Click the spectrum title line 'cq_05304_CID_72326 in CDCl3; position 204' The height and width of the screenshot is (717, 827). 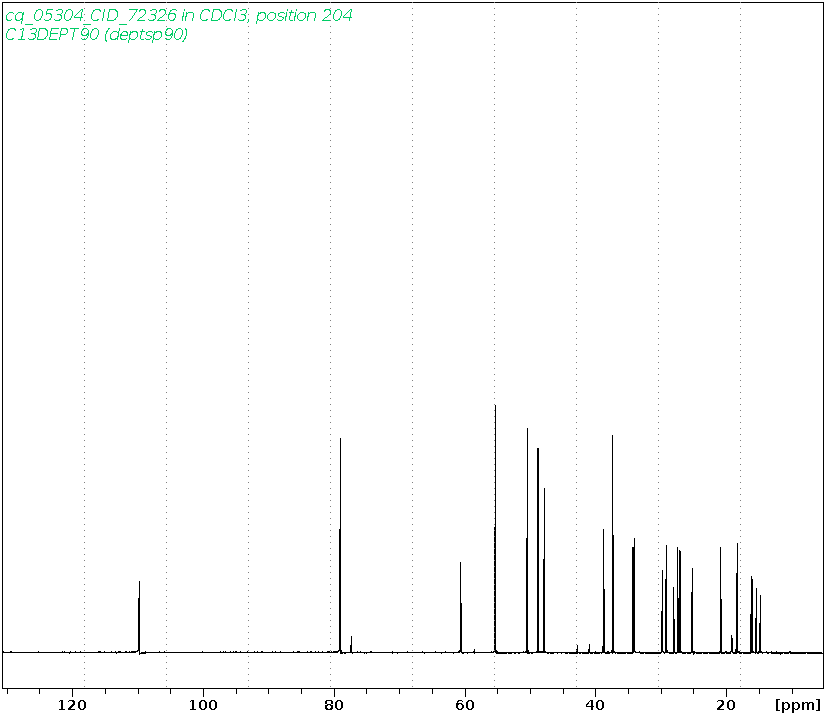click(179, 16)
